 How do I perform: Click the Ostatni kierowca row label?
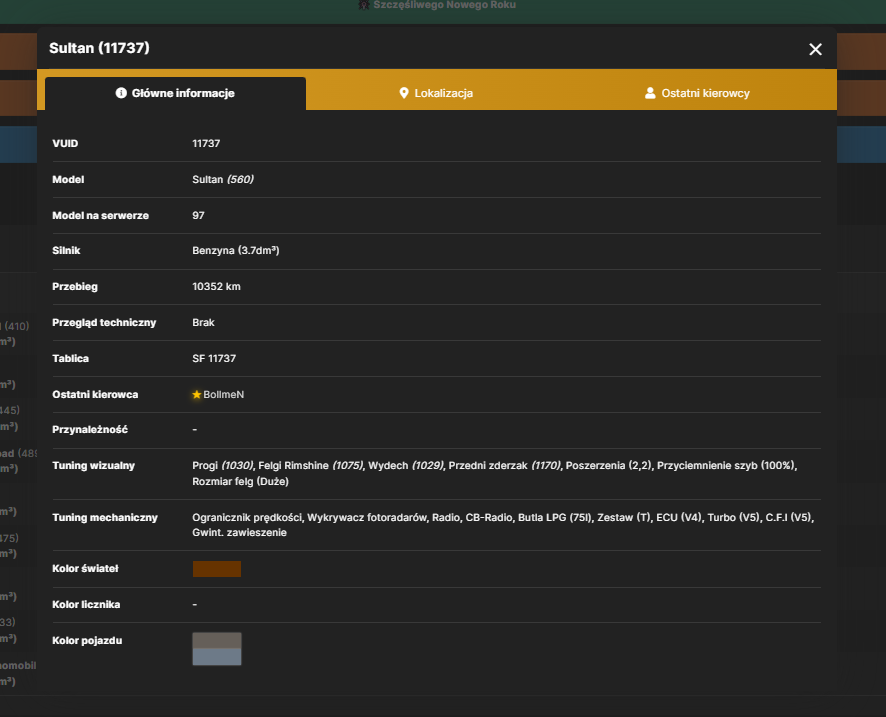pyautogui.click(x=95, y=394)
